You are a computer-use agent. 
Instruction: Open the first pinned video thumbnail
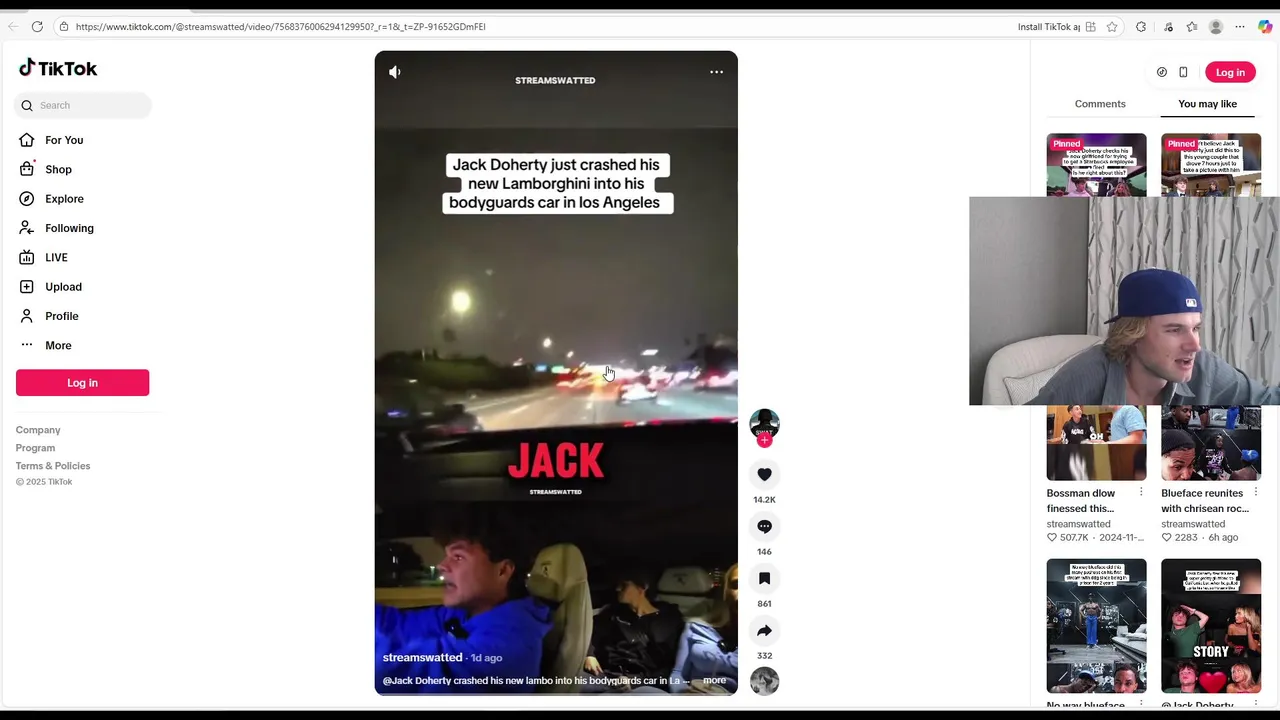1096,165
